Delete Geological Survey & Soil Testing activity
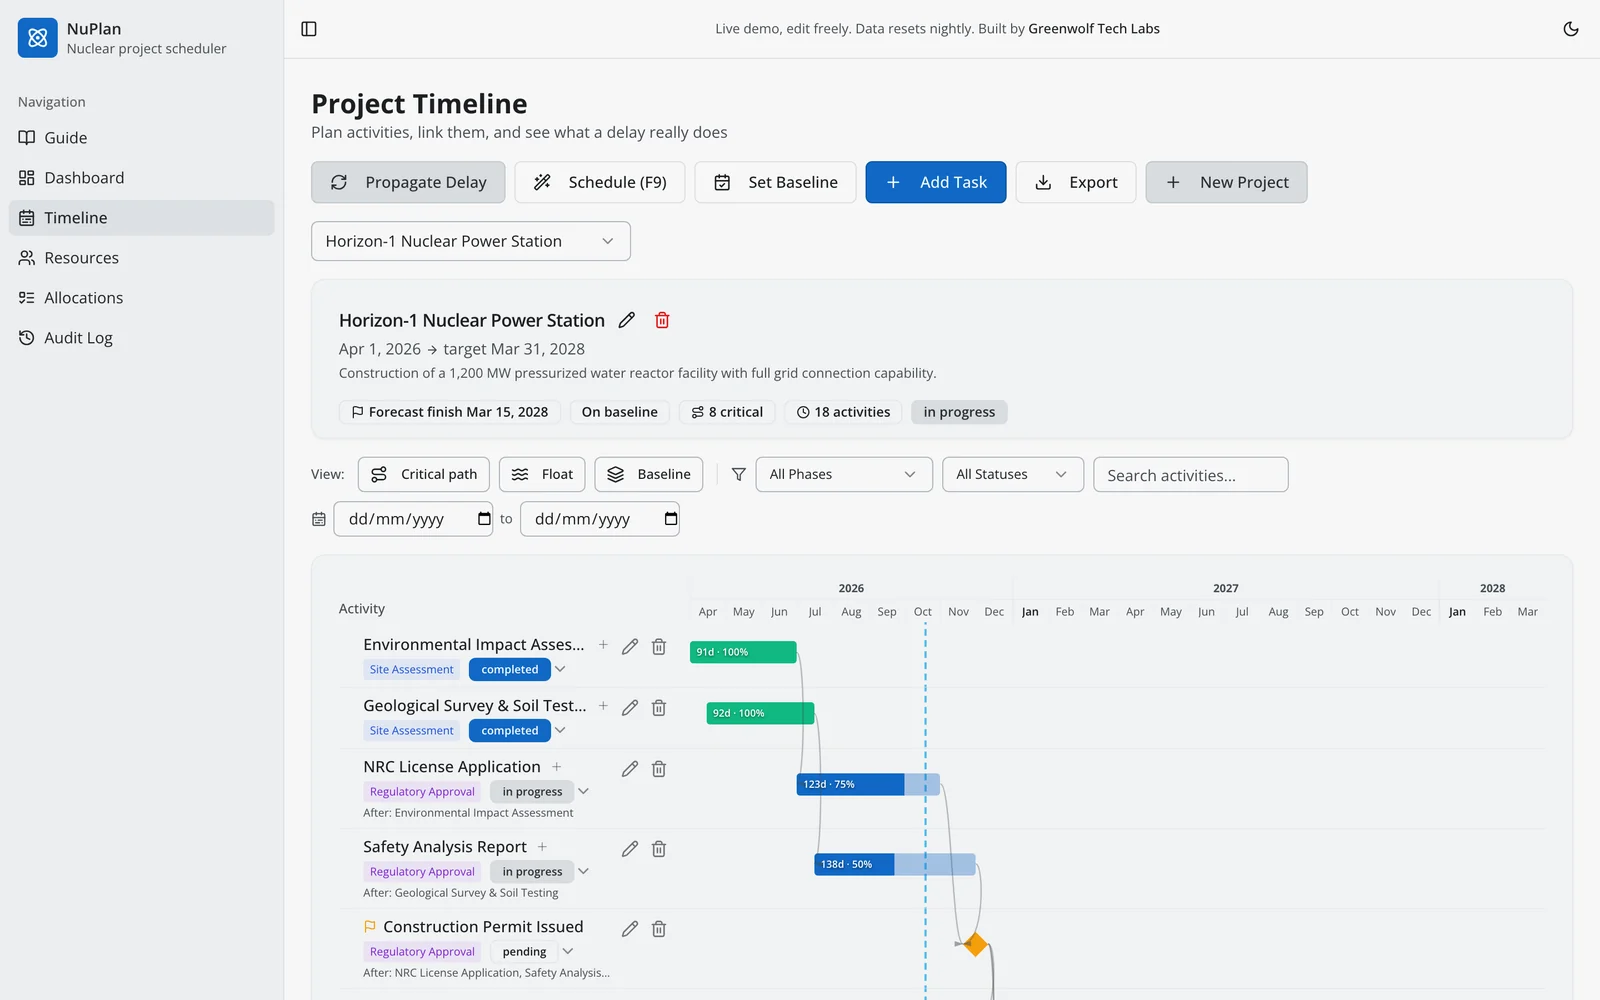1600x1000 pixels. 659,708
